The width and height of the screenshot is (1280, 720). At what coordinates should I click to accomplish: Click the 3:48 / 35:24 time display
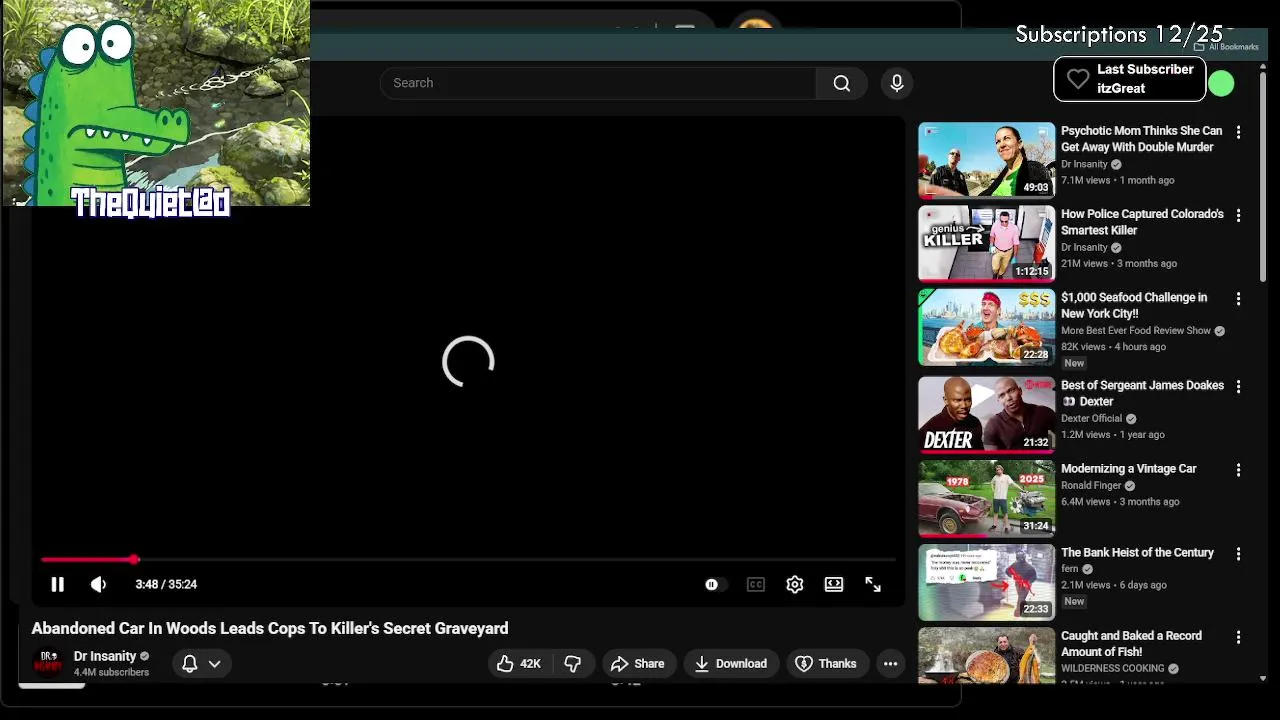[166, 584]
